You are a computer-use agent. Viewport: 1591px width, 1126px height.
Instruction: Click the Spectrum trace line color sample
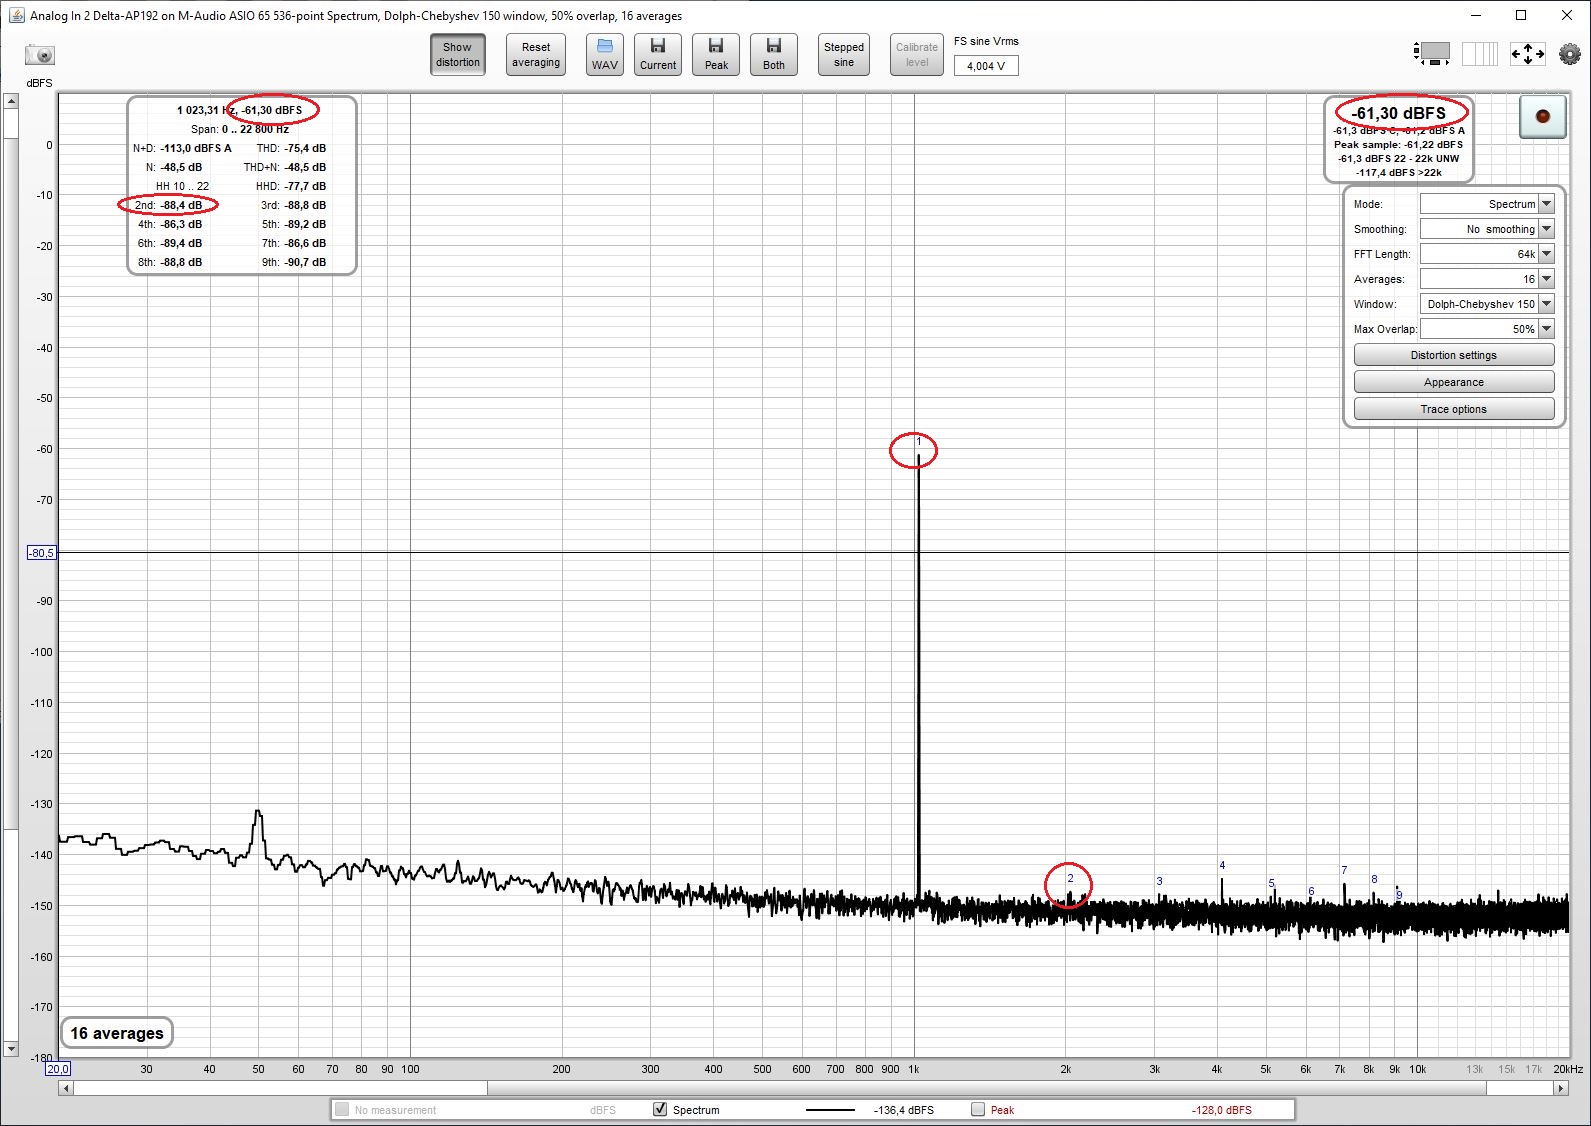tap(830, 1110)
